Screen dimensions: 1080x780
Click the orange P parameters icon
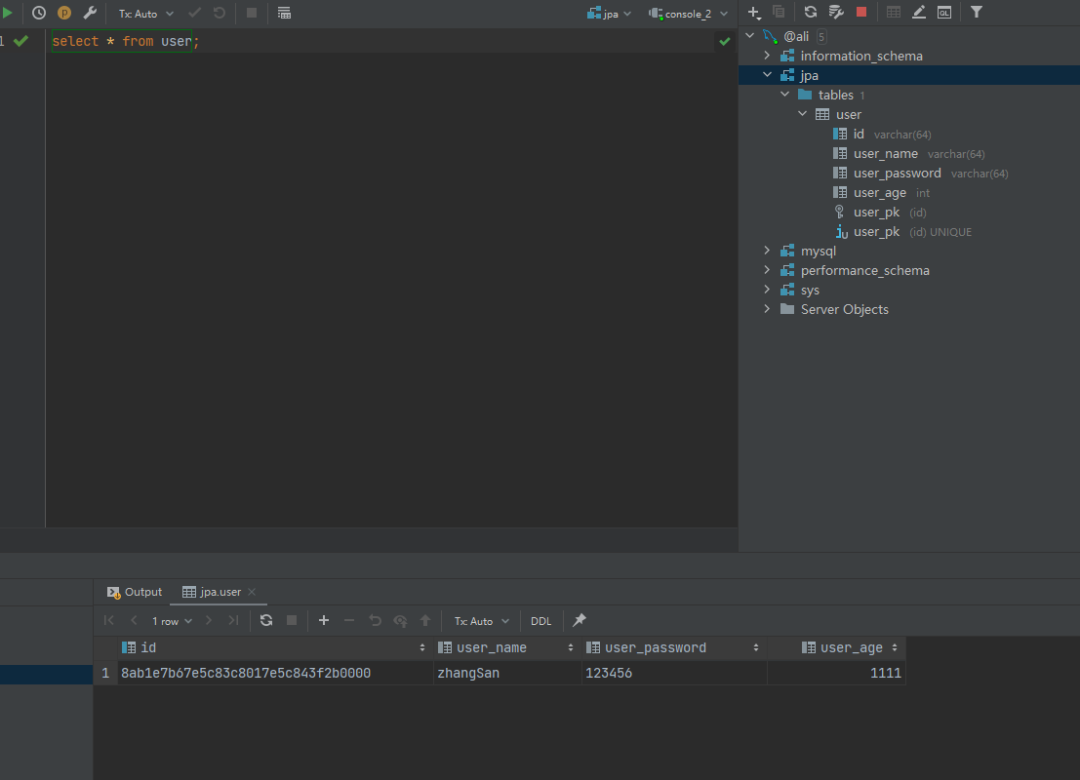(x=64, y=12)
